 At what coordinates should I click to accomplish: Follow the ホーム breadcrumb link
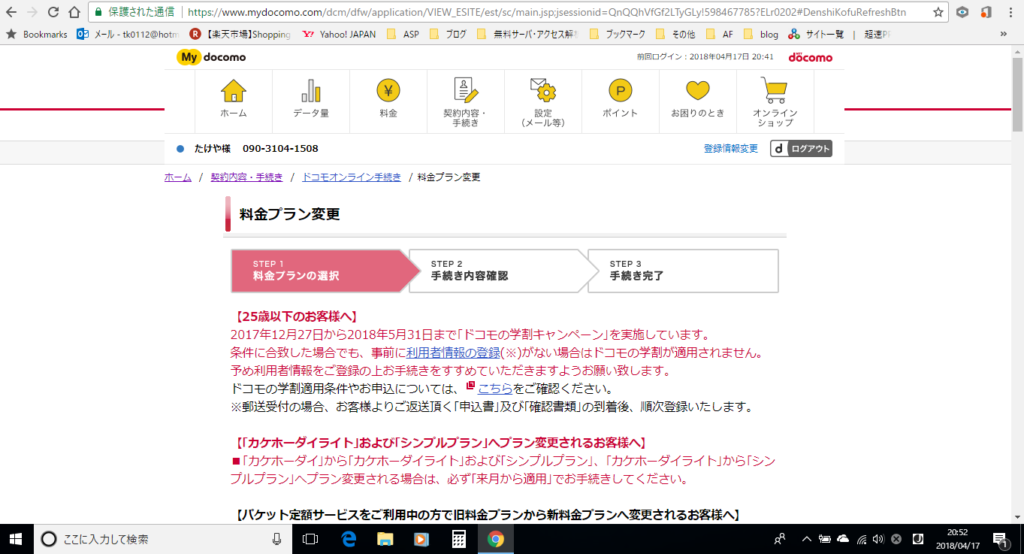coord(178,177)
